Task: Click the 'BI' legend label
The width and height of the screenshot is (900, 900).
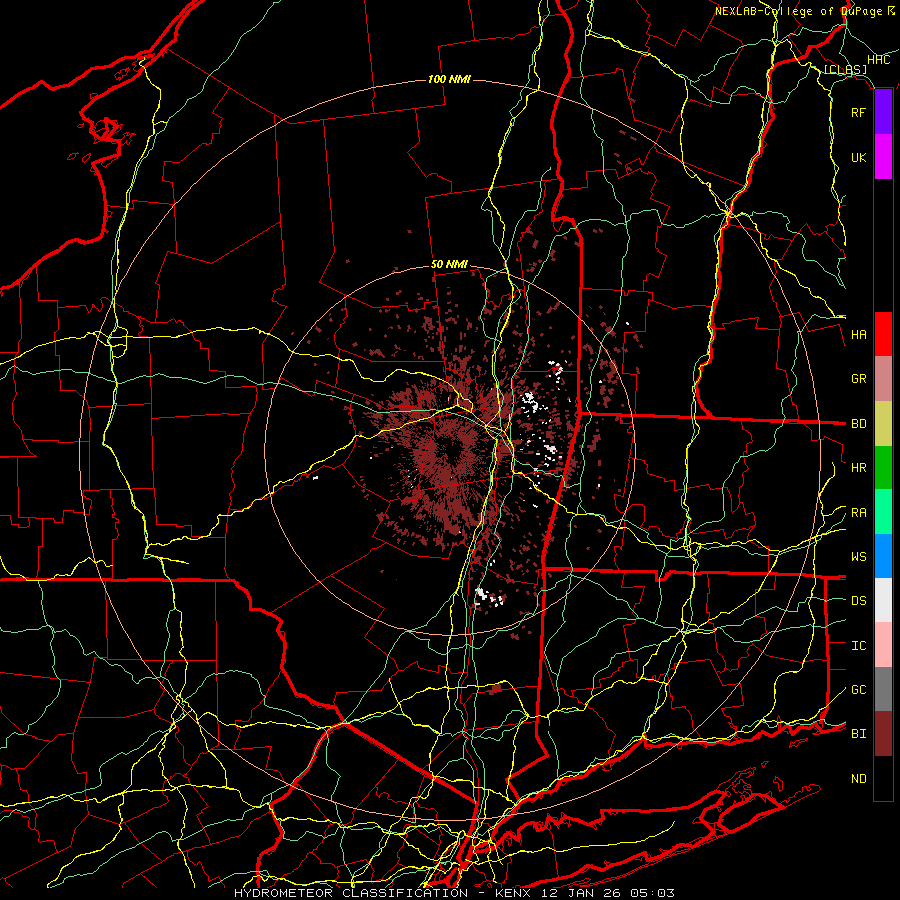Action: click(x=858, y=734)
